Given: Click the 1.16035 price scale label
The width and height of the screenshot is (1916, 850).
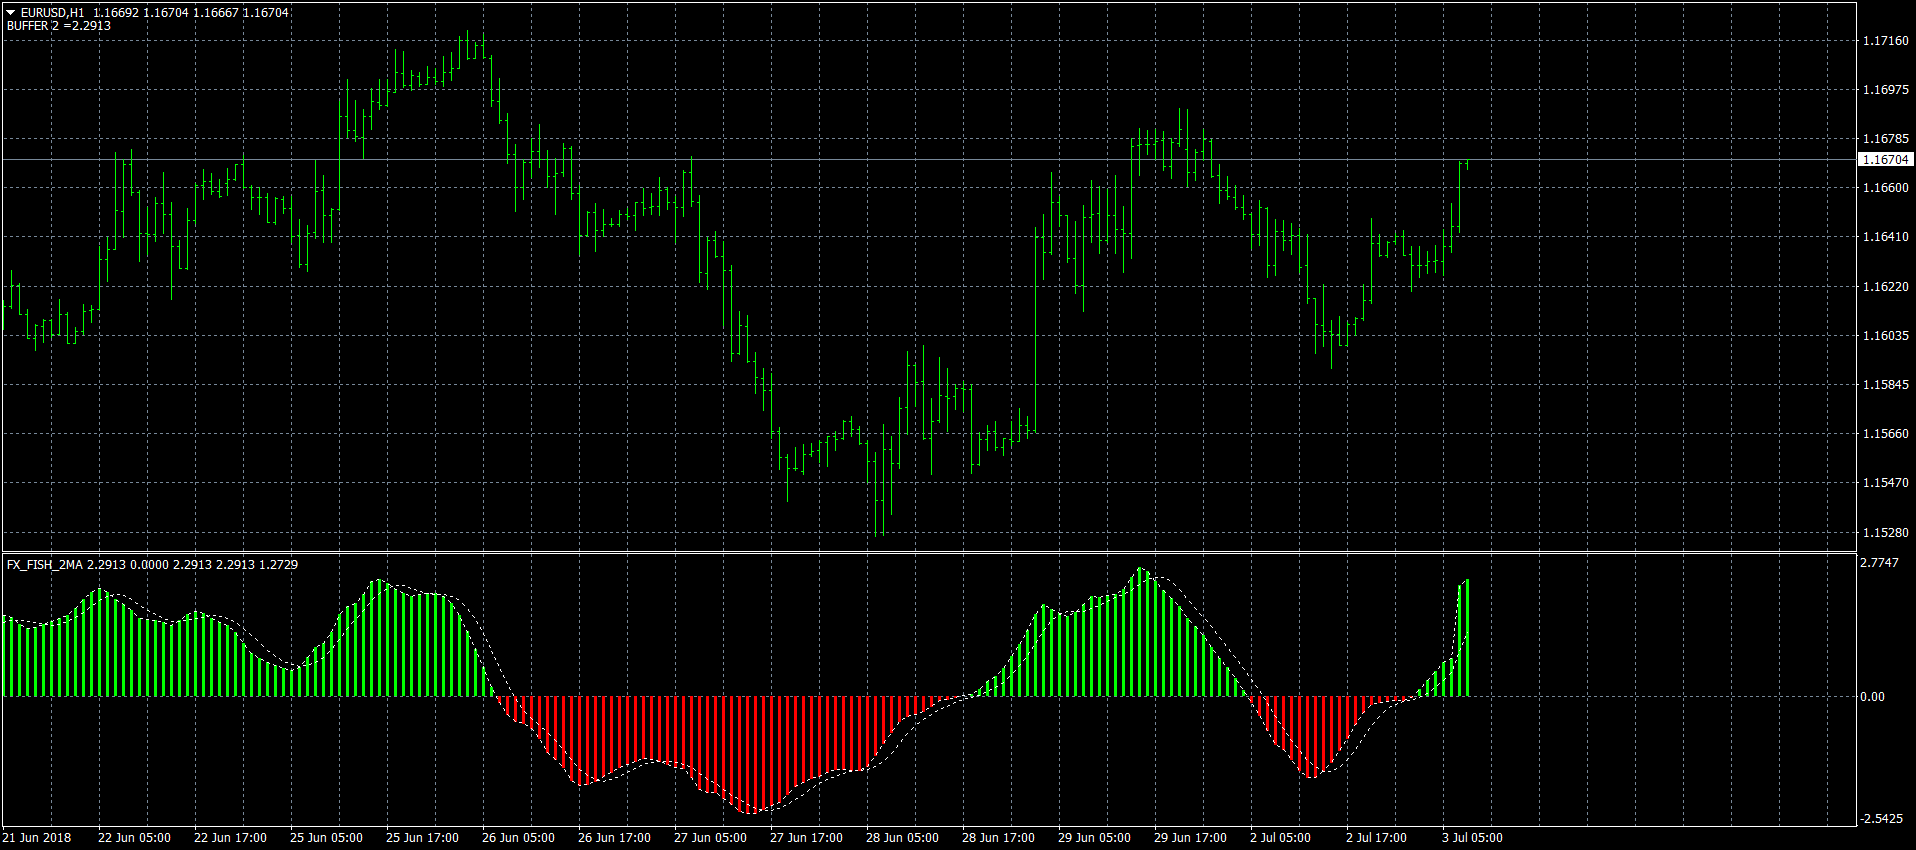Looking at the screenshot, I should pyautogui.click(x=1886, y=336).
